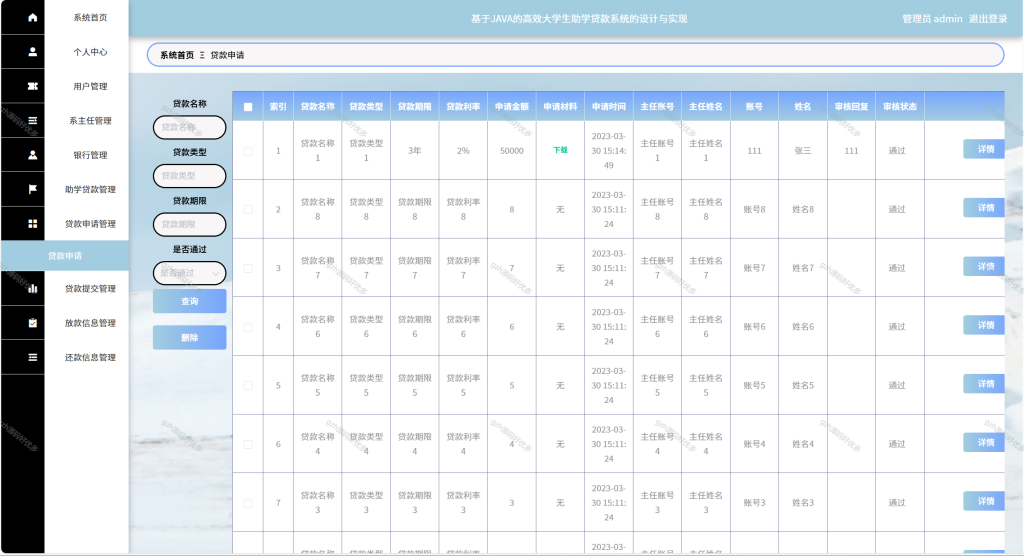Click the page title about JAVA助学贷款系统
Screen dimensions: 1024x556
[579, 19]
